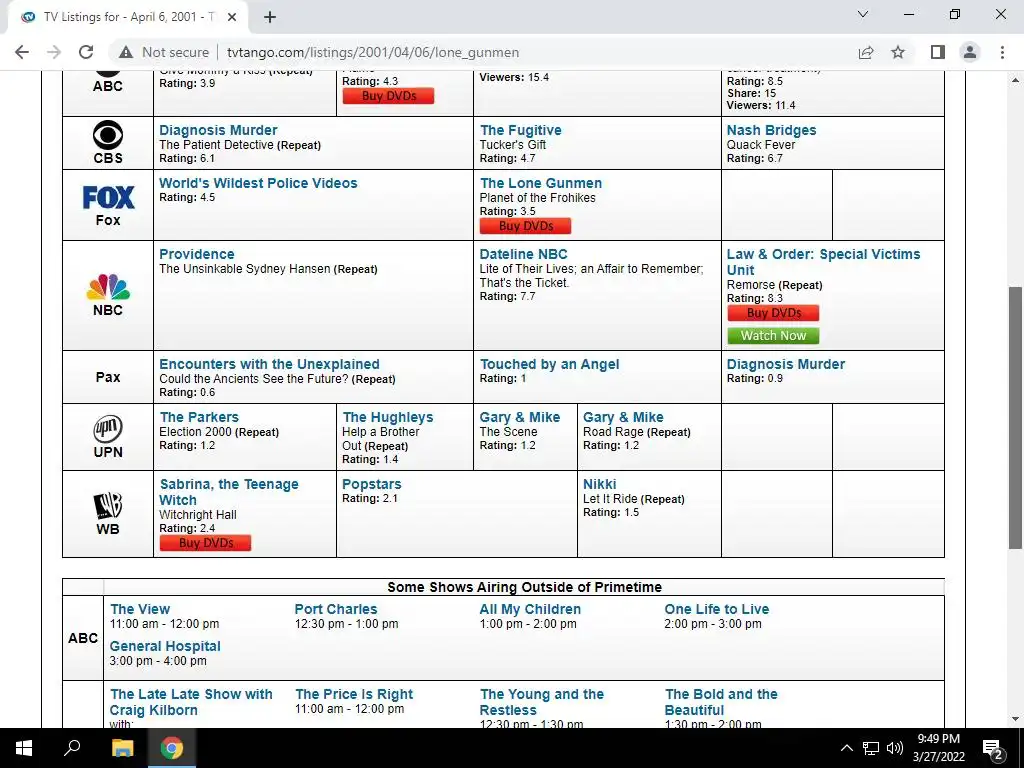This screenshot has height=768, width=1024.
Task: Open the browser side panel
Action: (x=938, y=52)
